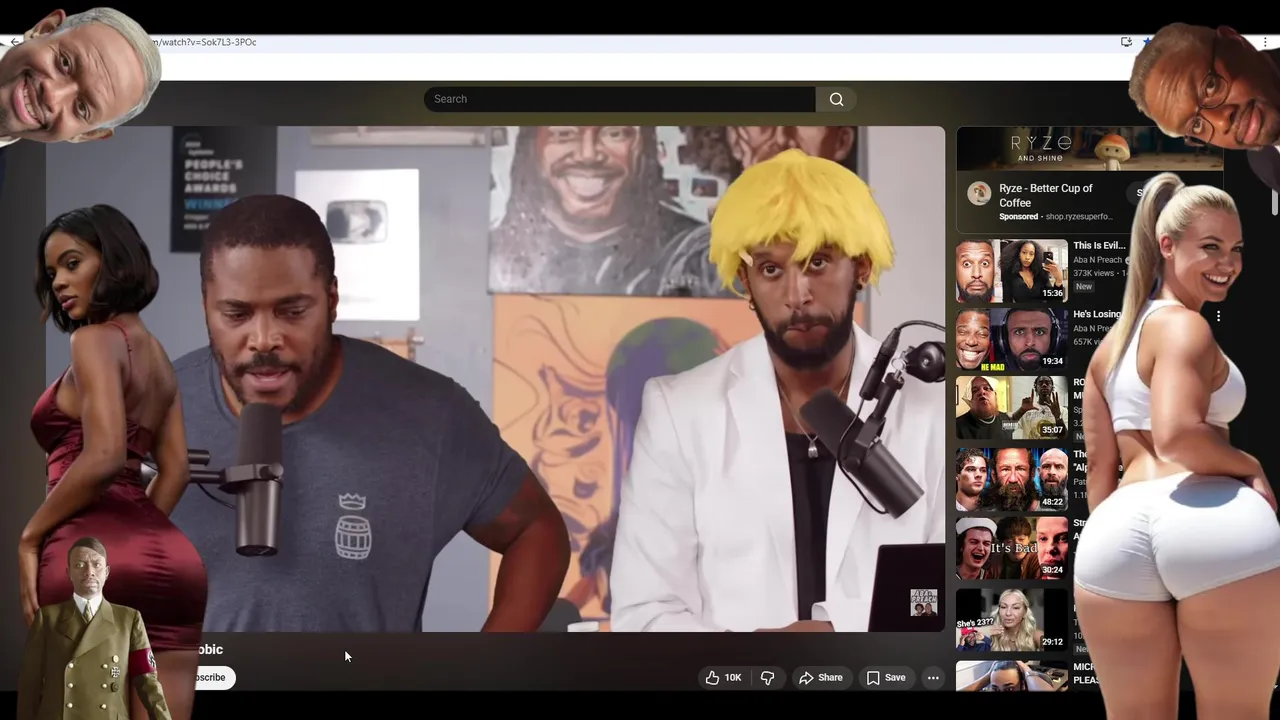Click the main video player to pause
This screenshot has height=720, width=1280.
[495, 379]
